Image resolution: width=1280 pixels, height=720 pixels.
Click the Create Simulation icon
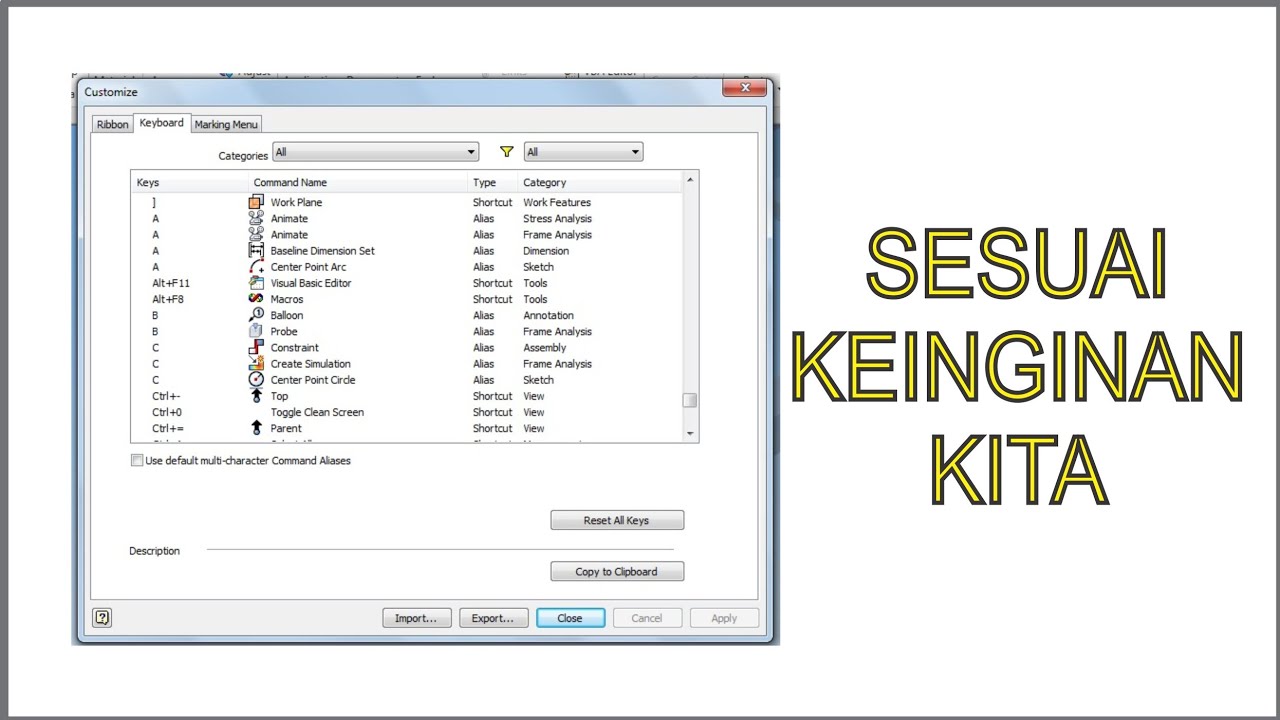click(x=256, y=363)
